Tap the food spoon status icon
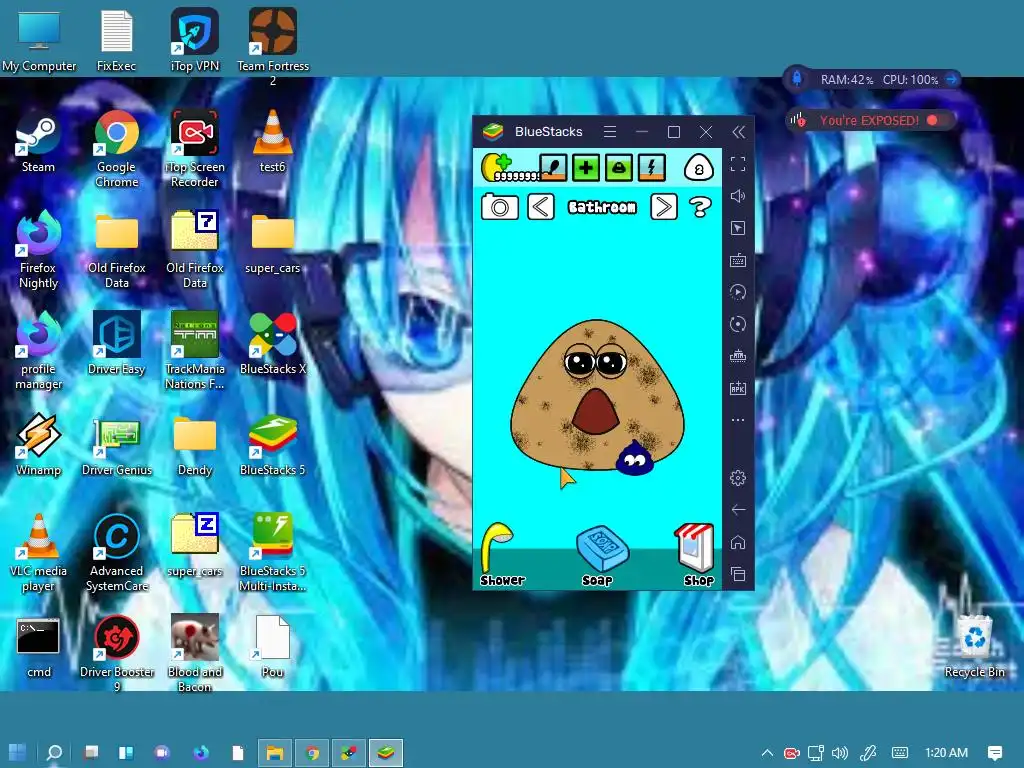The width and height of the screenshot is (1024, 768). click(553, 168)
